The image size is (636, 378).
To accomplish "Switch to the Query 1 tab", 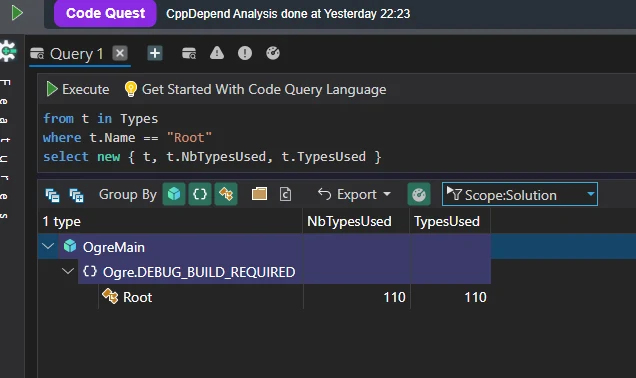I will click(77, 54).
